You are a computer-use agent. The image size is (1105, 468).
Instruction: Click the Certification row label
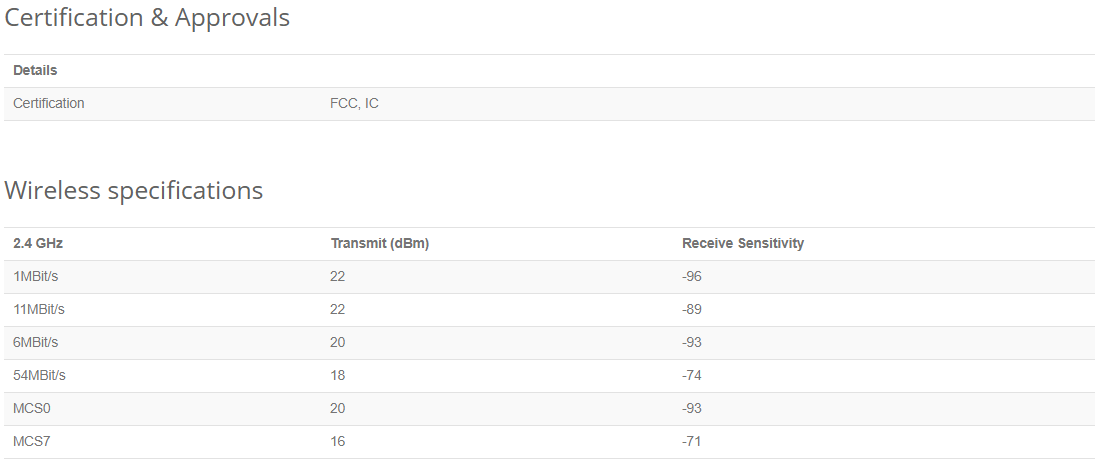[x=49, y=103]
